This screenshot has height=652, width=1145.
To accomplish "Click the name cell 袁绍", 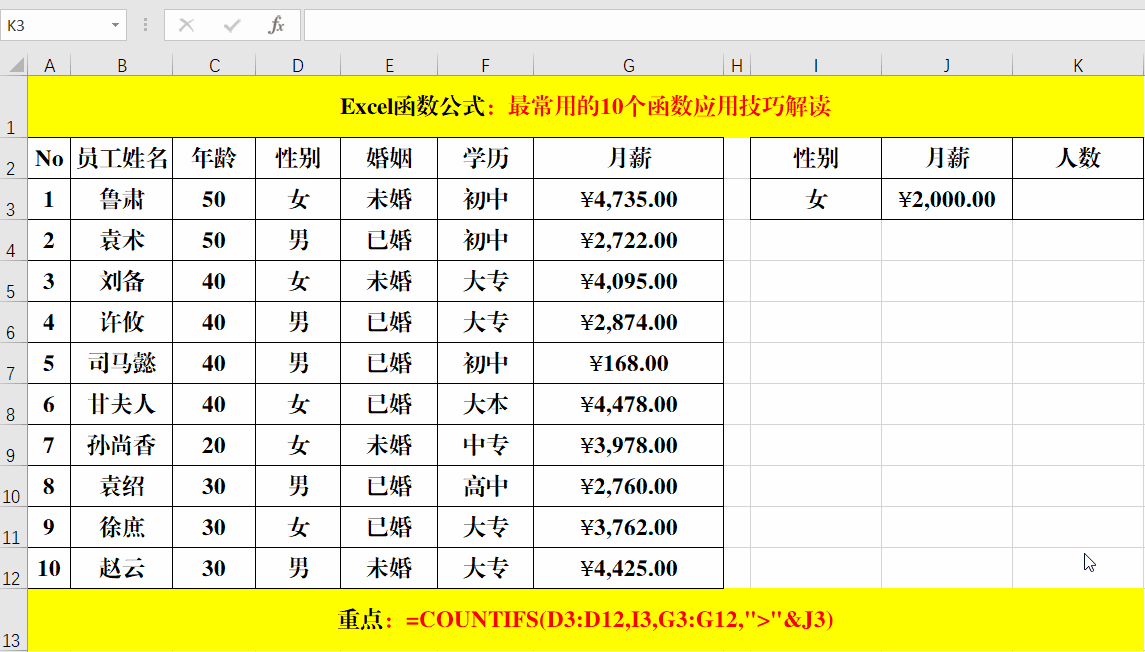I will point(121,486).
